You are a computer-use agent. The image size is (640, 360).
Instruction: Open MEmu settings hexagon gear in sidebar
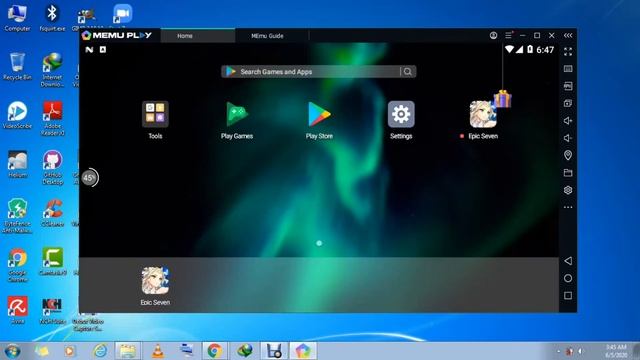point(568,190)
